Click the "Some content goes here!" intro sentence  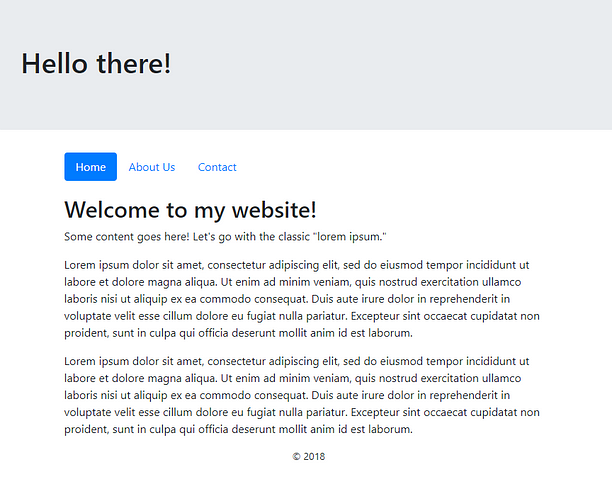pos(225,236)
